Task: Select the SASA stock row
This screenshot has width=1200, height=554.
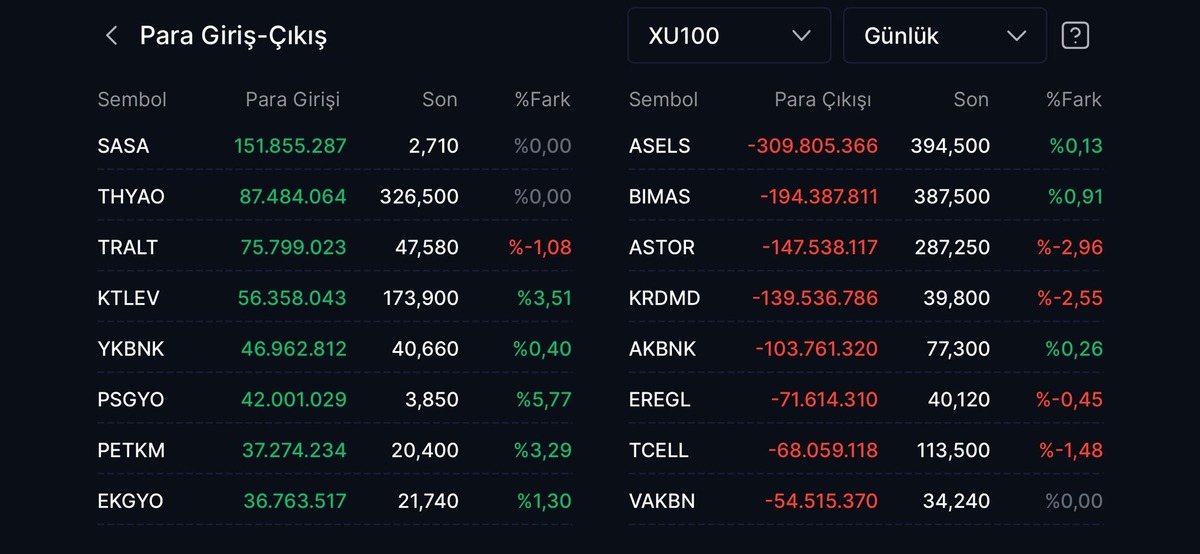Action: pyautogui.click(x=335, y=146)
